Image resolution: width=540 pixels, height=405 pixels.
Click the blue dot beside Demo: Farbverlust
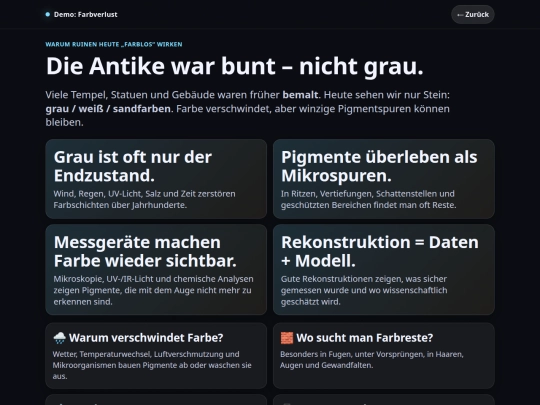[x=48, y=14]
